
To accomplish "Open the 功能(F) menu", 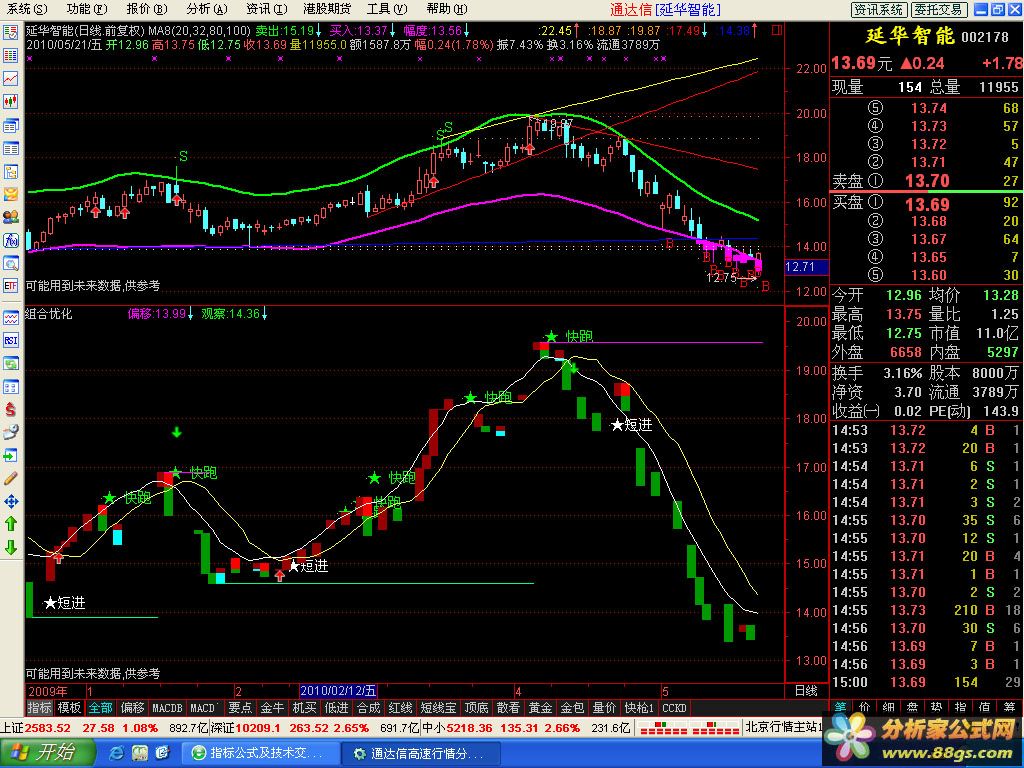I will (87, 9).
